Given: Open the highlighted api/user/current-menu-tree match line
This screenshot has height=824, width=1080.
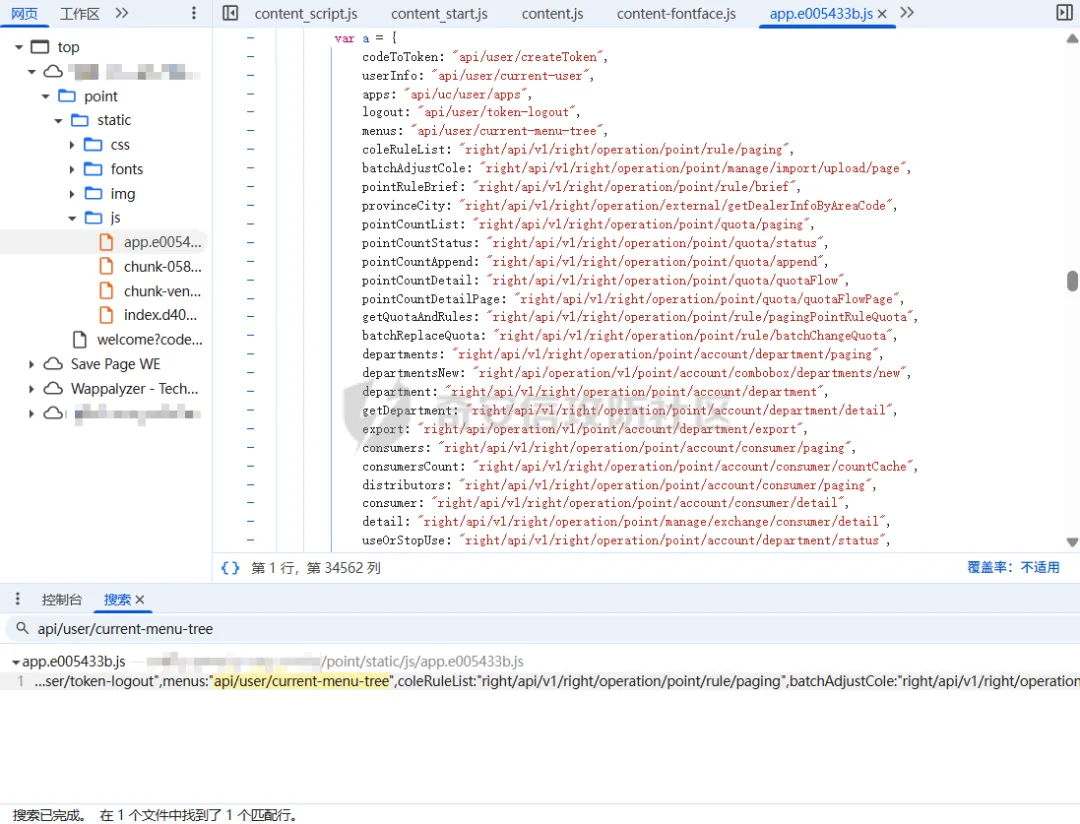Looking at the screenshot, I should pyautogui.click(x=540, y=681).
